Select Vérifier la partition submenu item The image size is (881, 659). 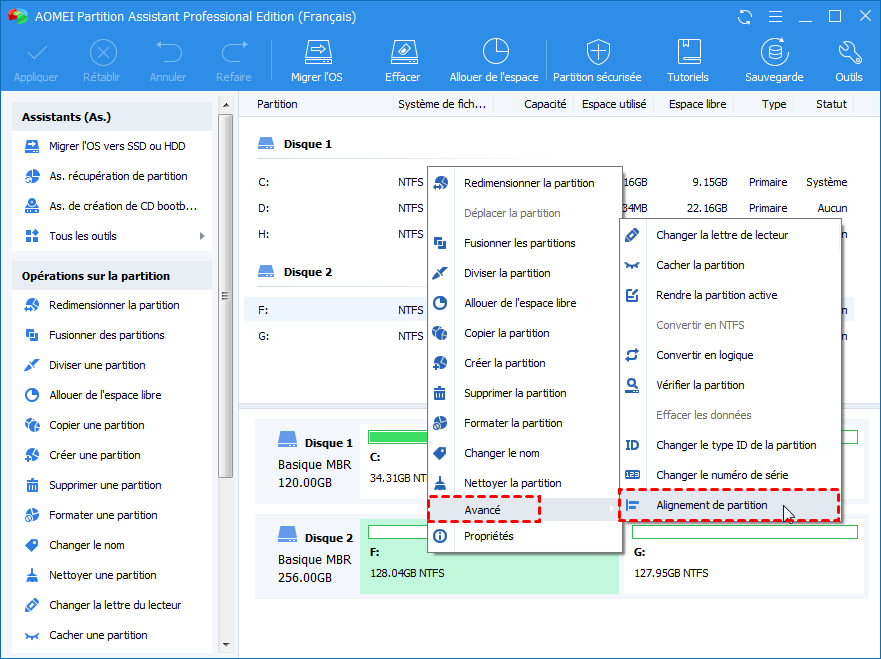pyautogui.click(x=730, y=385)
